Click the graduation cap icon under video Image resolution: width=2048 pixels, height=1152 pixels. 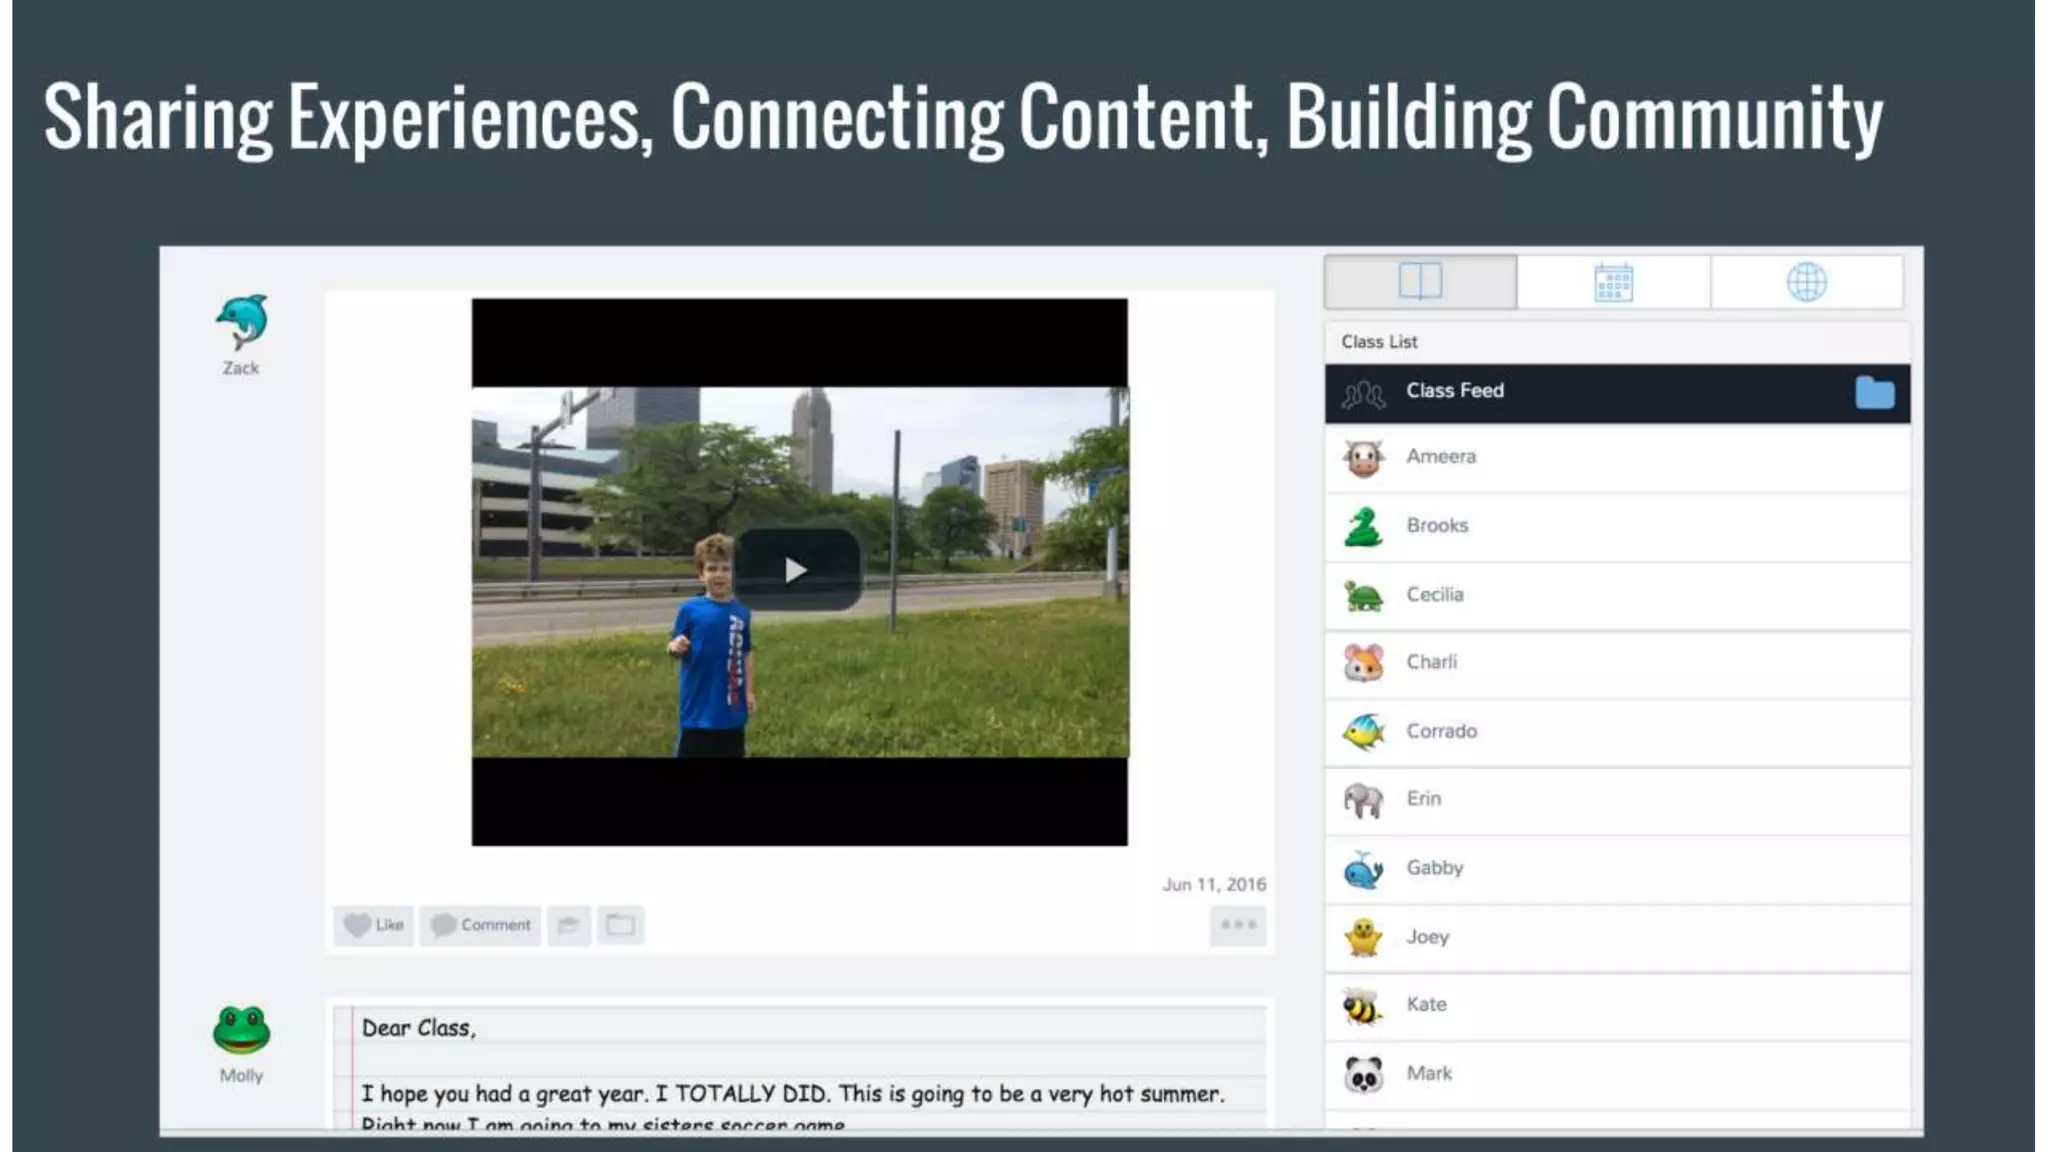pyautogui.click(x=569, y=925)
